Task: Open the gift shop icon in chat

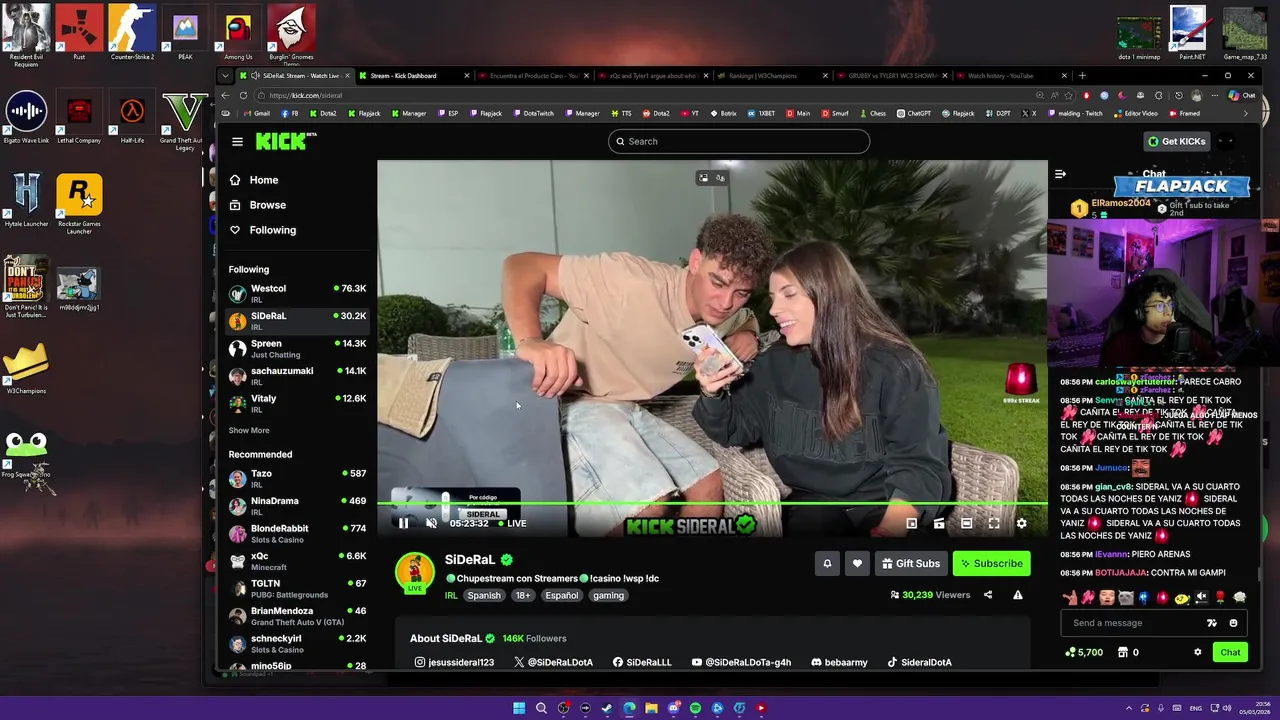Action: pyautogui.click(x=1122, y=652)
